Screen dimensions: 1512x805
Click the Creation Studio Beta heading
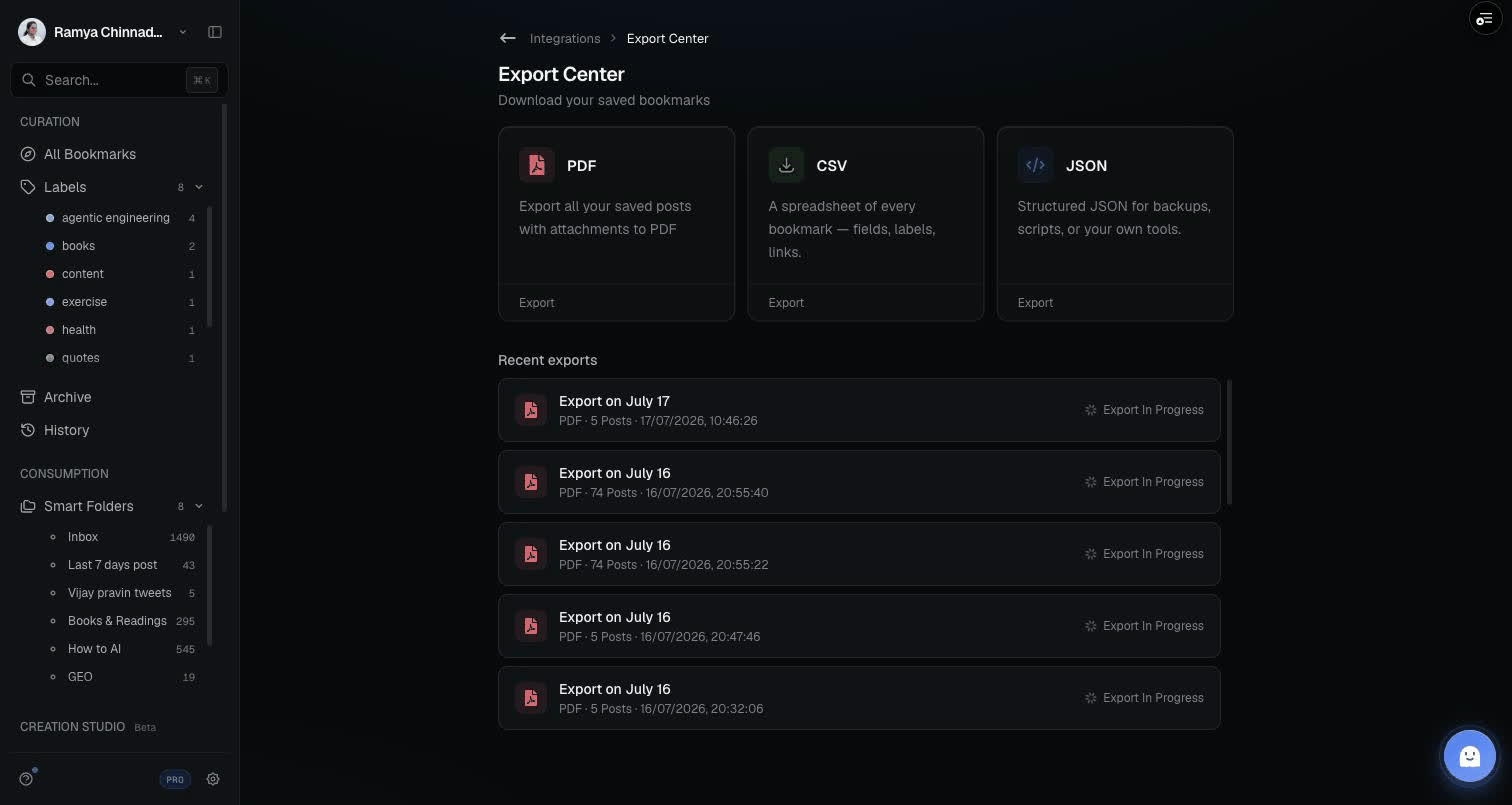click(88, 727)
